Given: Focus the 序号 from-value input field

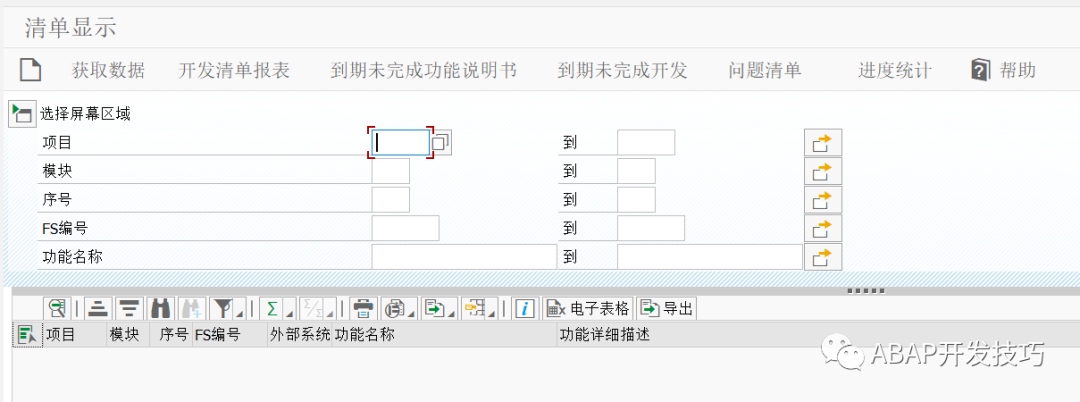Looking at the screenshot, I should tap(391, 200).
